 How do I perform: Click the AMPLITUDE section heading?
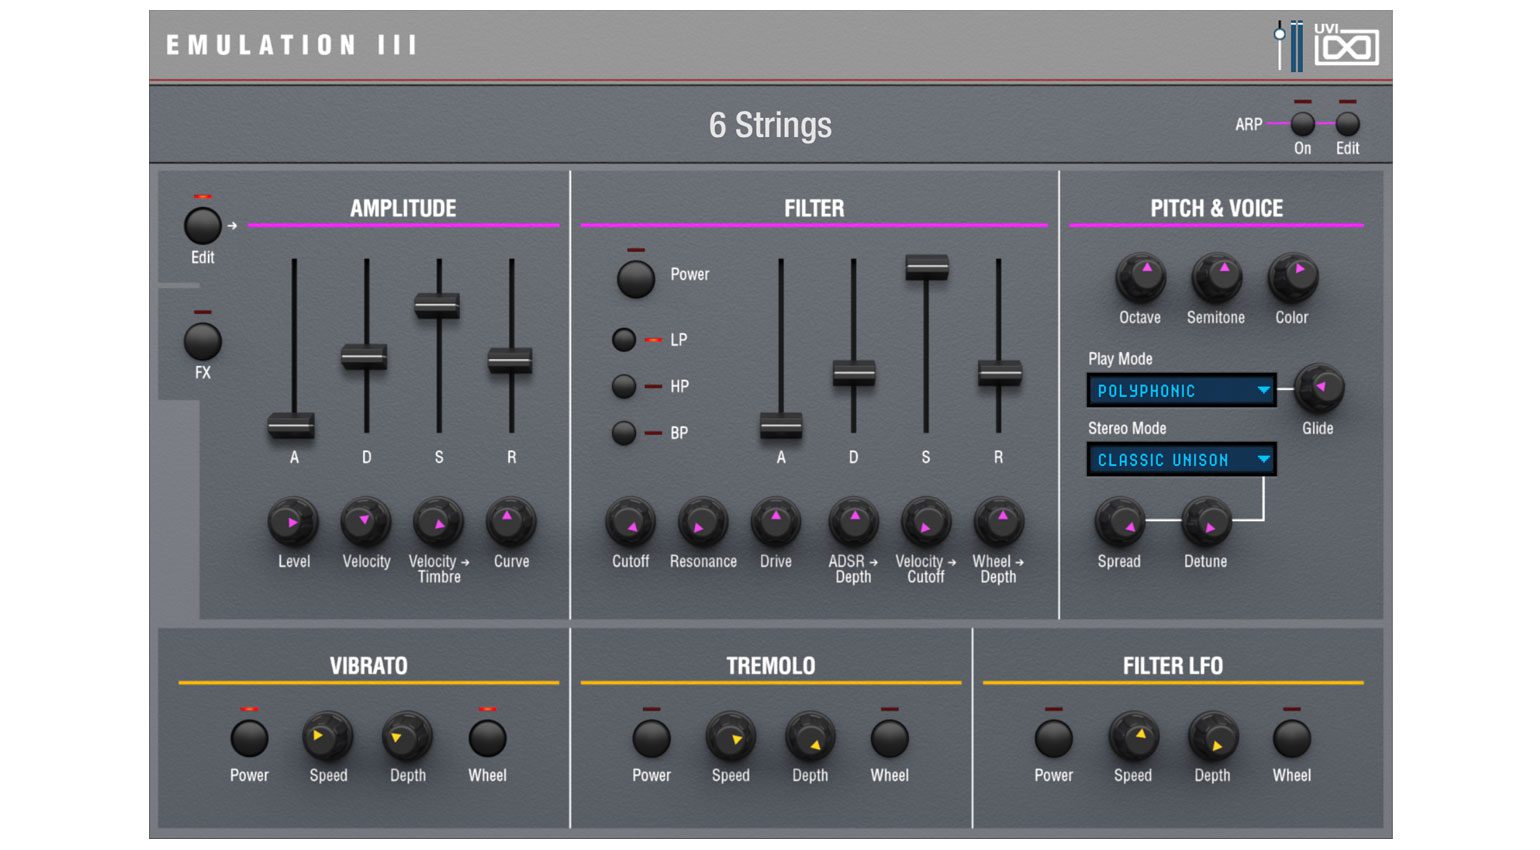pyautogui.click(x=403, y=208)
